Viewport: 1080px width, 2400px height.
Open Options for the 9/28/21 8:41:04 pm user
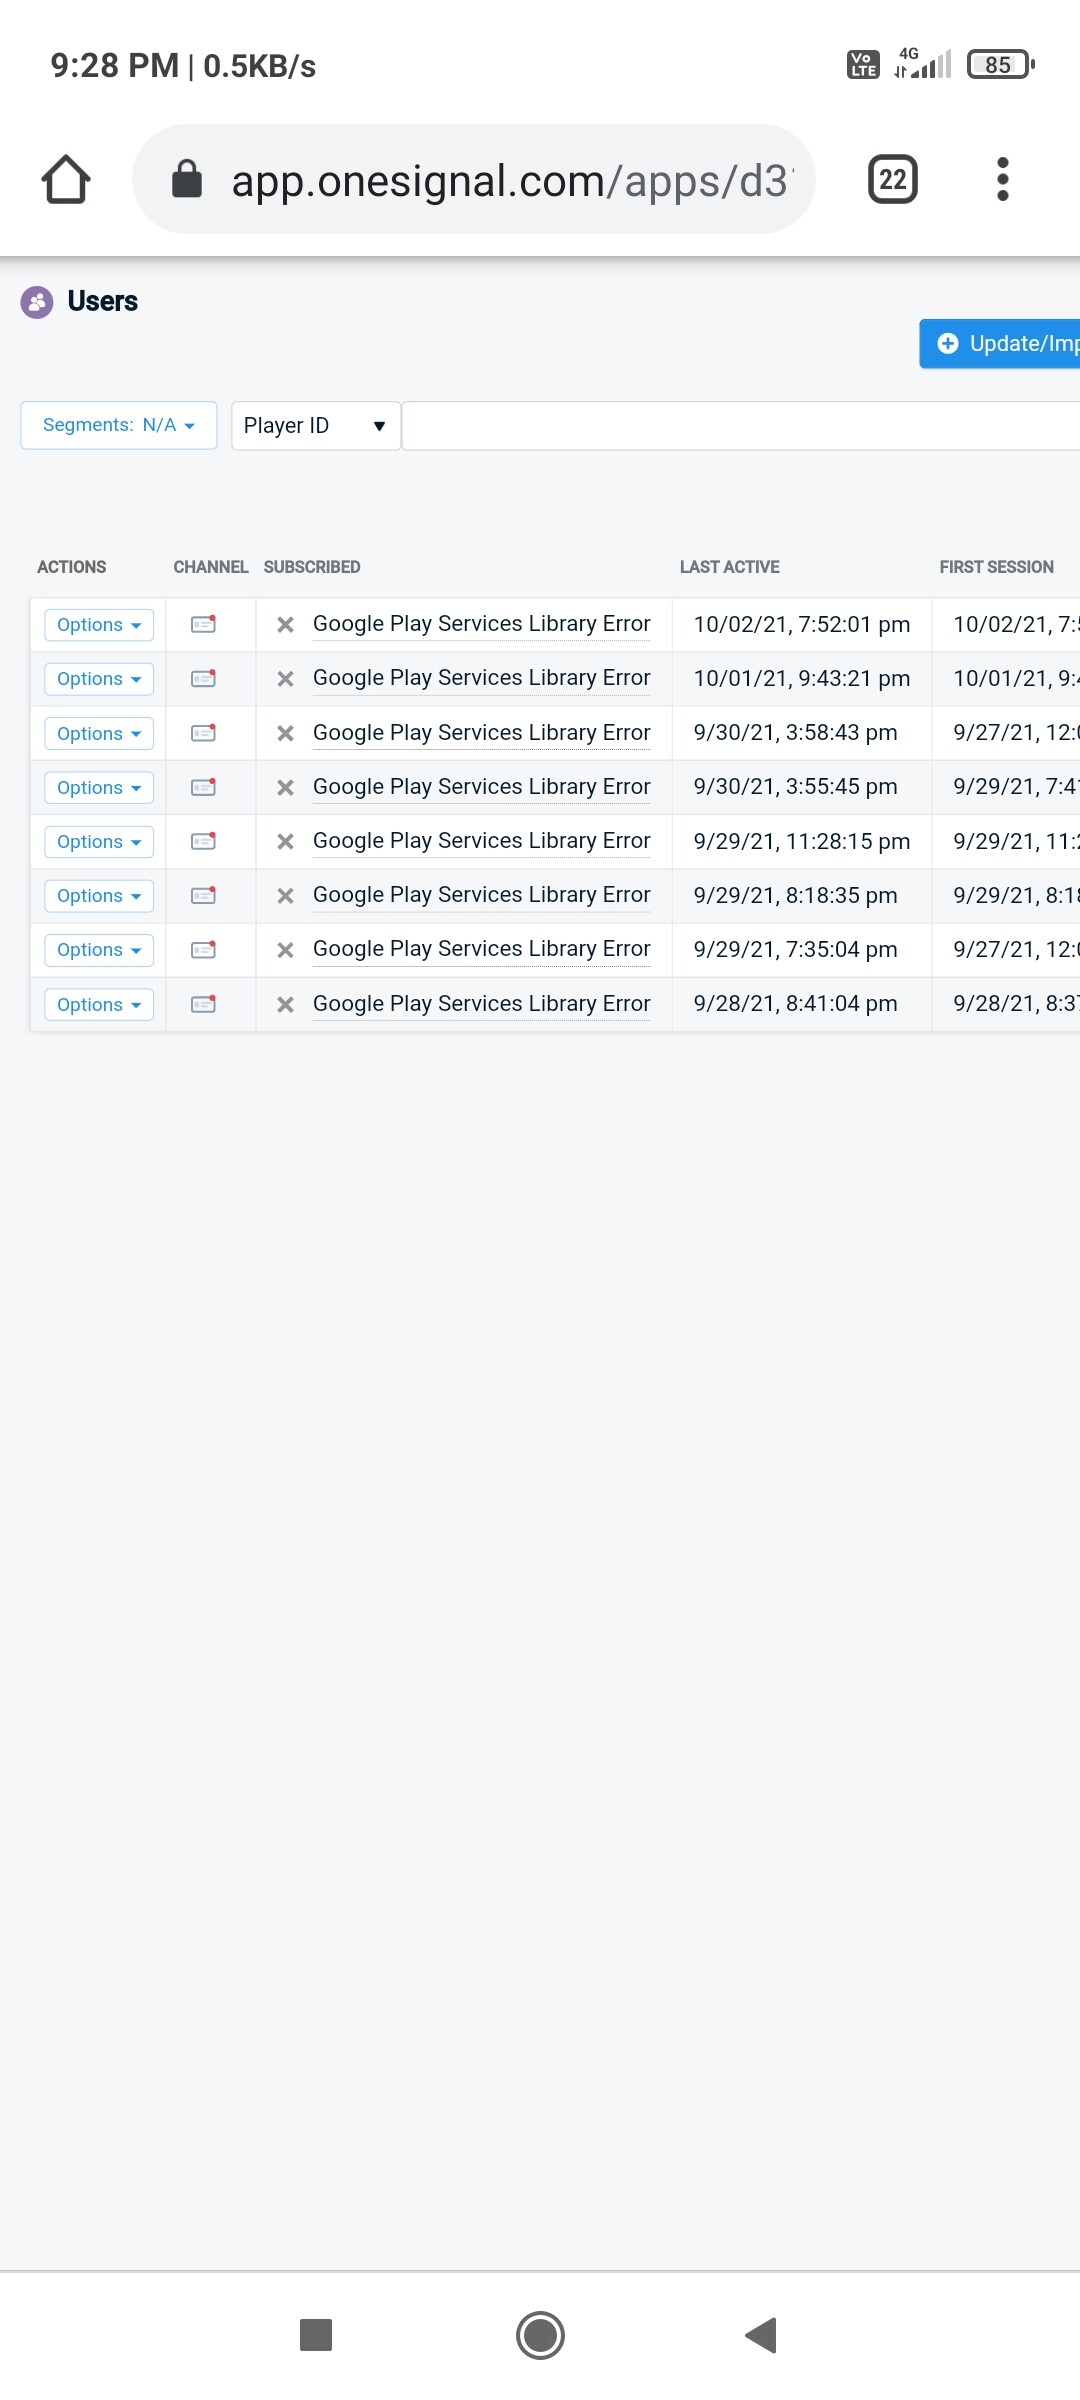pos(99,1005)
